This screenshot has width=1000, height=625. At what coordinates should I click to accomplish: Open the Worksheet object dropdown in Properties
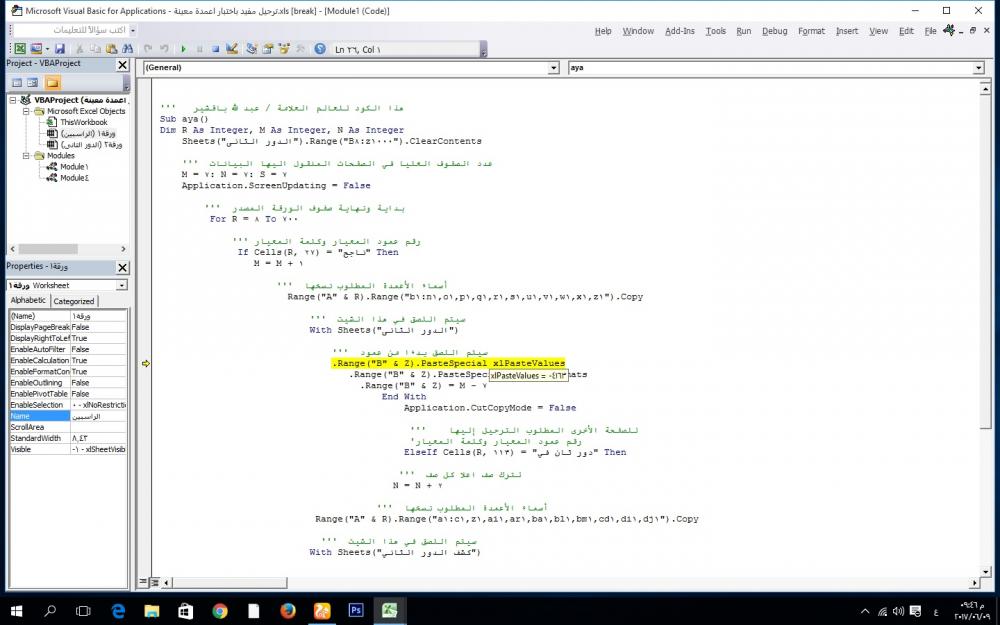pos(121,285)
